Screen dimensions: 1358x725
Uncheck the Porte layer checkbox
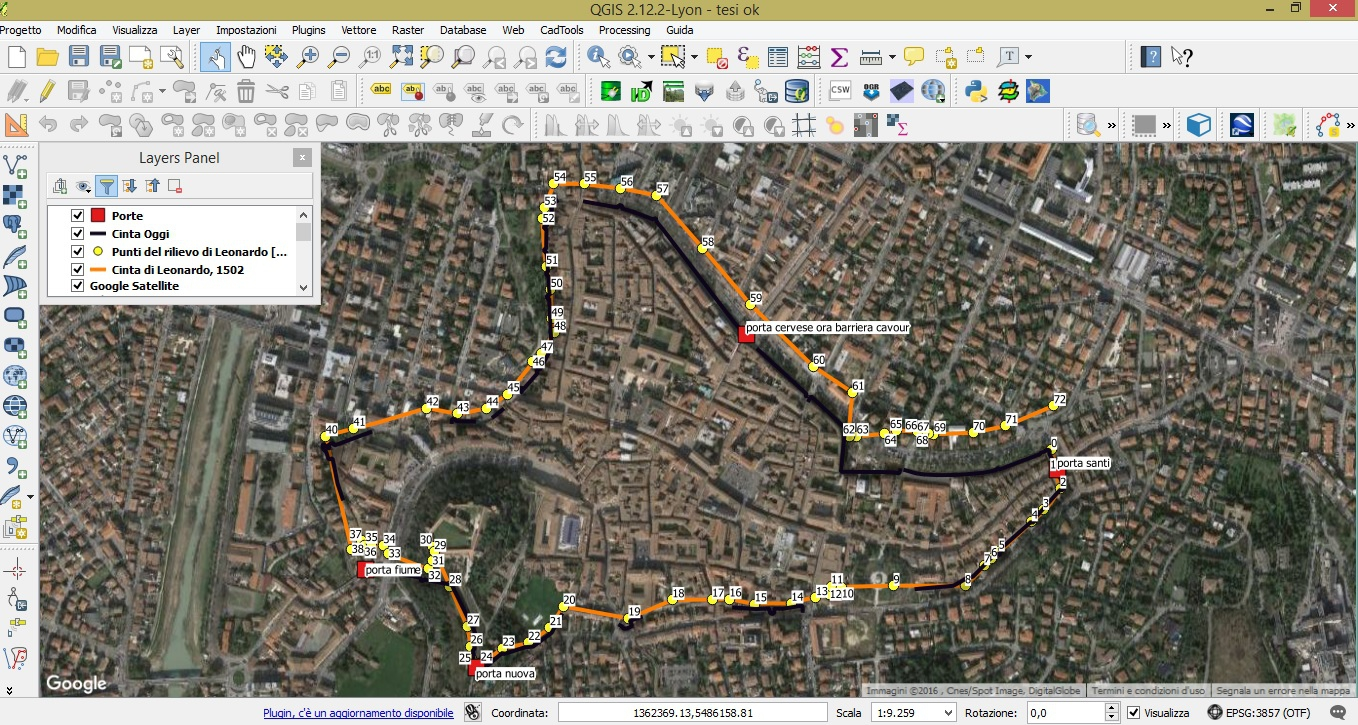[x=77, y=216]
